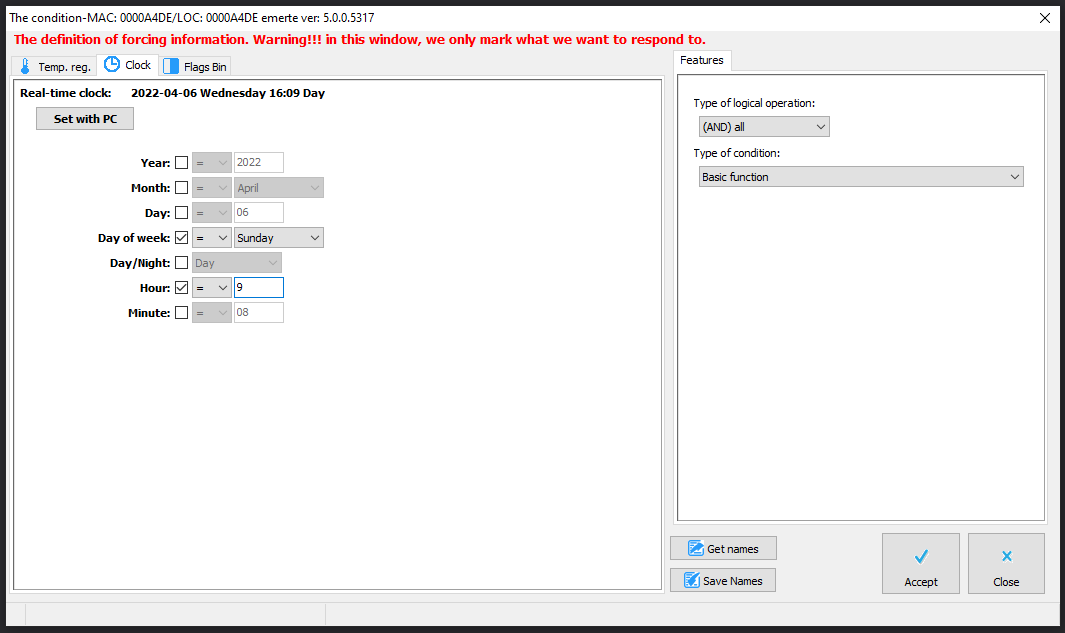Click the Day input field showing 06
The image size is (1065, 633).
(x=259, y=213)
